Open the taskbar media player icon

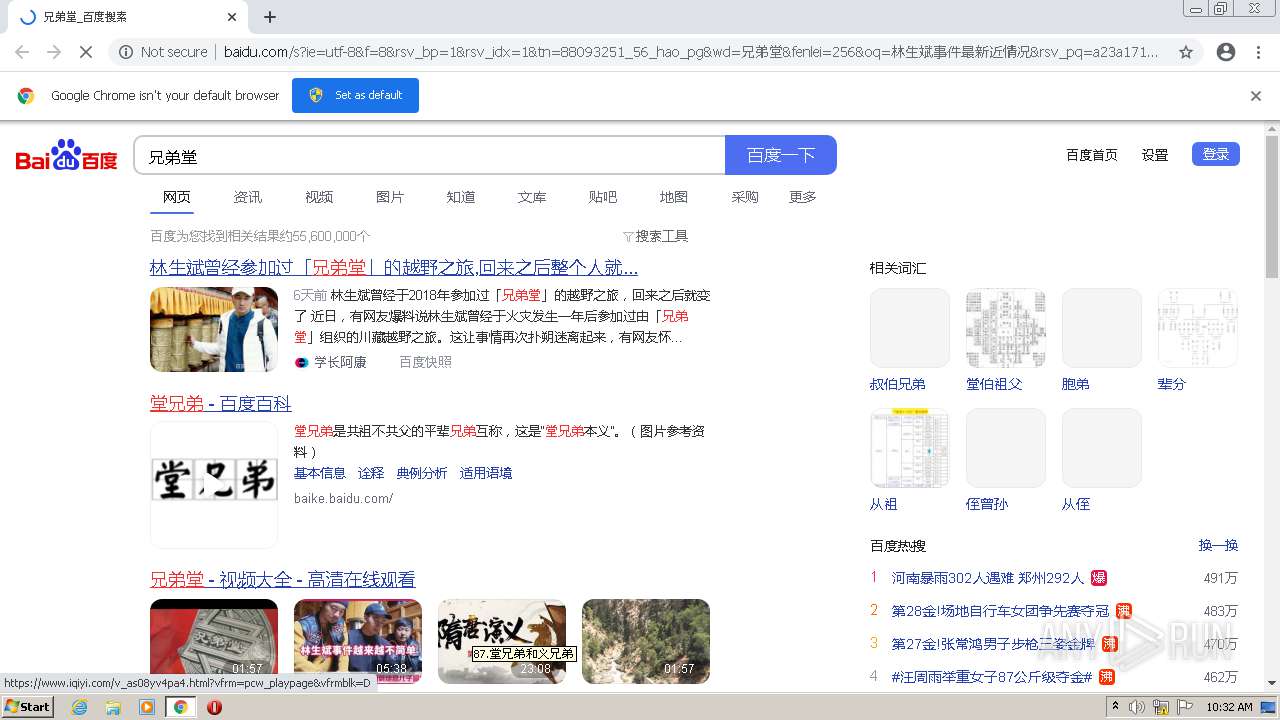[147, 707]
